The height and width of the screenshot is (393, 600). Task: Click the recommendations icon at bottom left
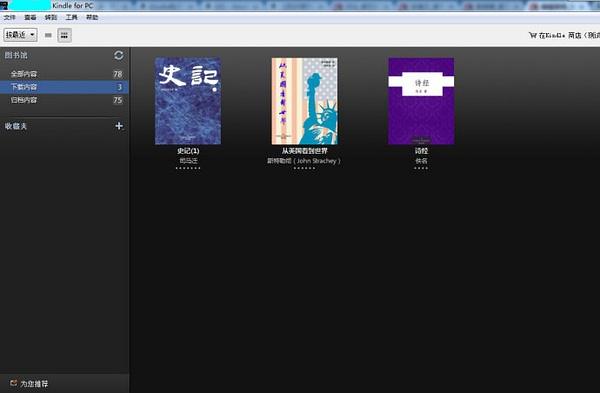coord(14,383)
